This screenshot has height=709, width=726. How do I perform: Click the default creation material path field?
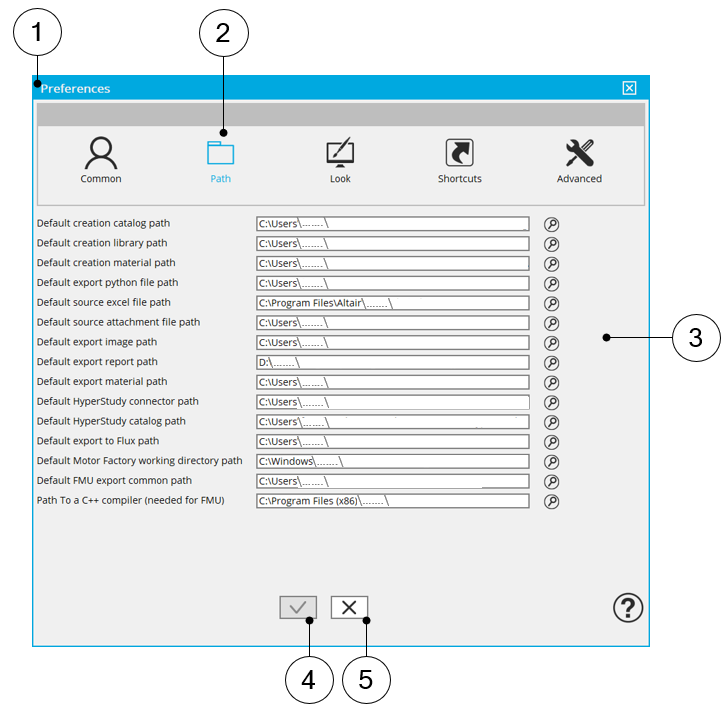pyautogui.click(x=392, y=264)
